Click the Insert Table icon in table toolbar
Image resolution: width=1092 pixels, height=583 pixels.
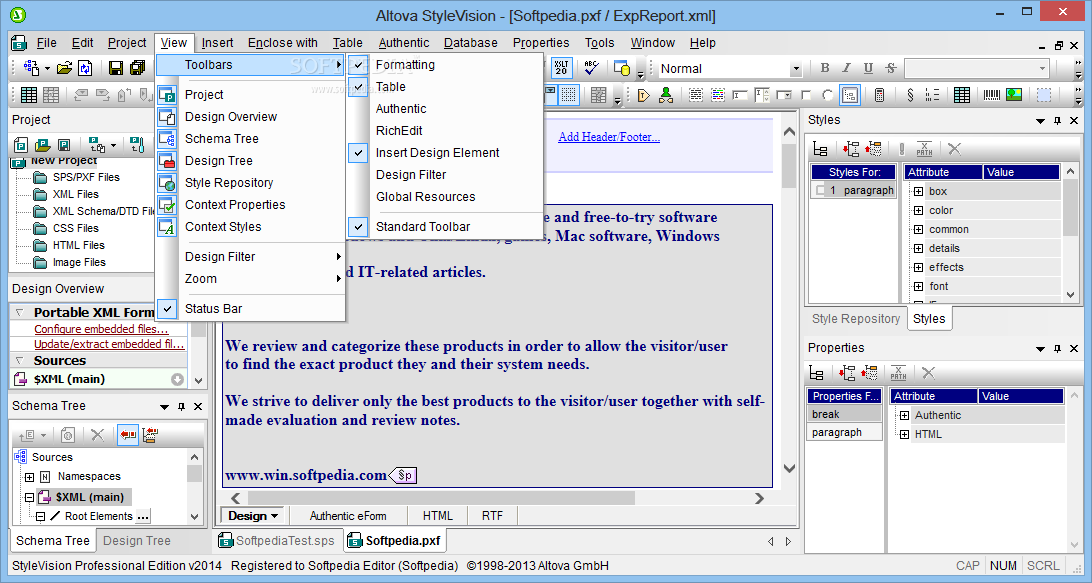[29, 95]
